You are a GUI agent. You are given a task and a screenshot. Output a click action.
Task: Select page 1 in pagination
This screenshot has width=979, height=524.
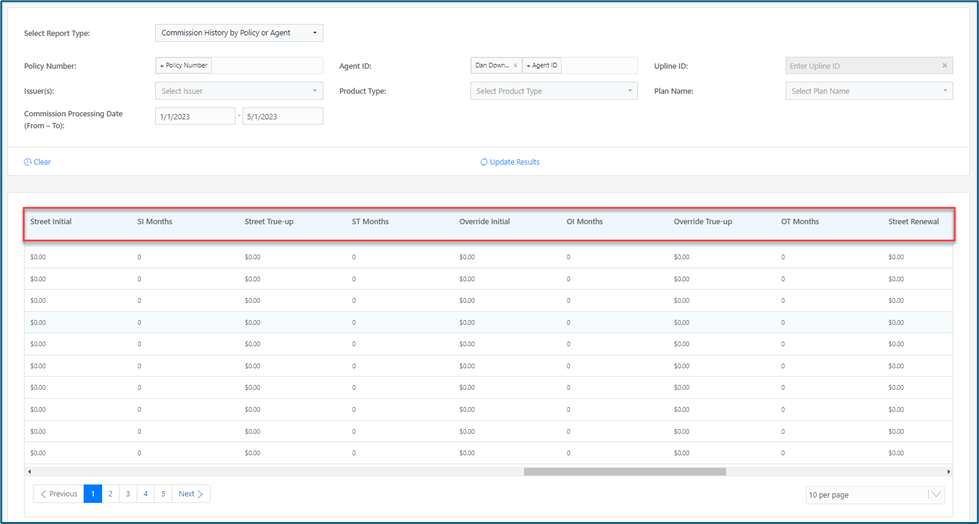click(92, 494)
